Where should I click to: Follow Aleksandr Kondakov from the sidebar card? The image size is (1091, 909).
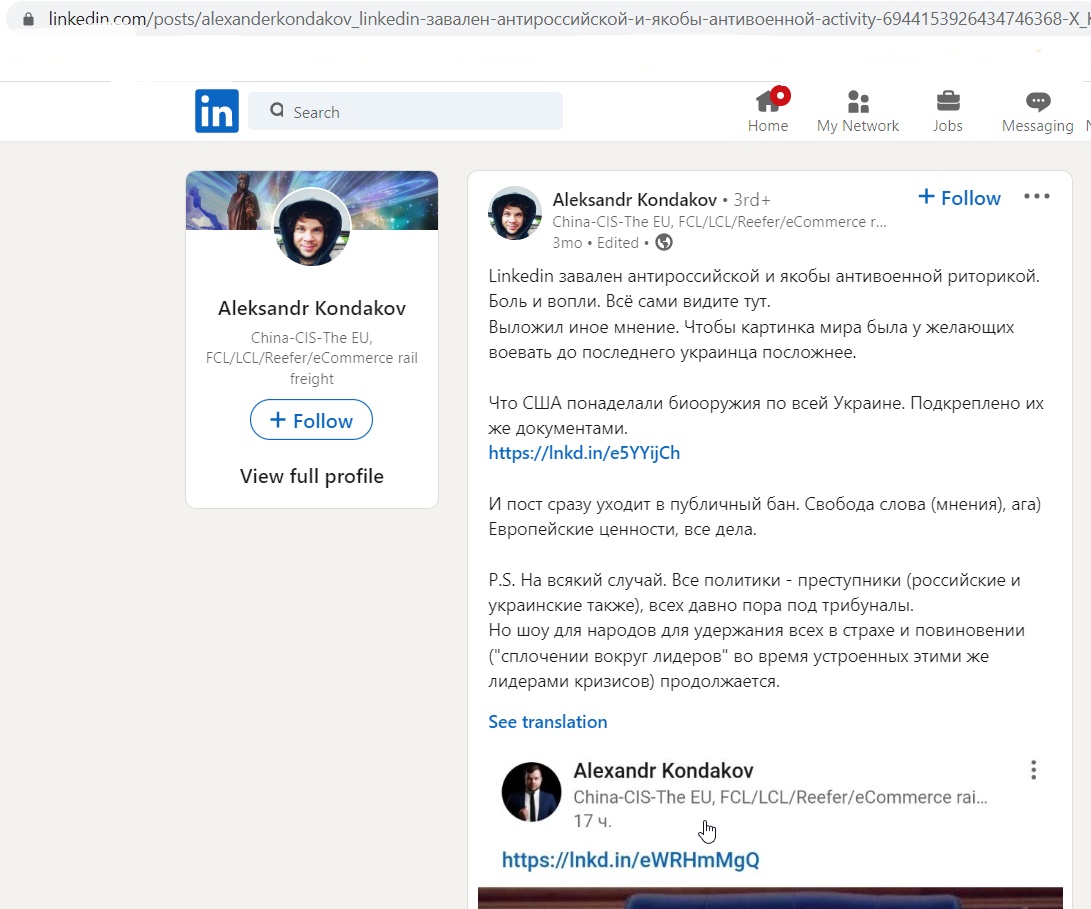tap(311, 420)
